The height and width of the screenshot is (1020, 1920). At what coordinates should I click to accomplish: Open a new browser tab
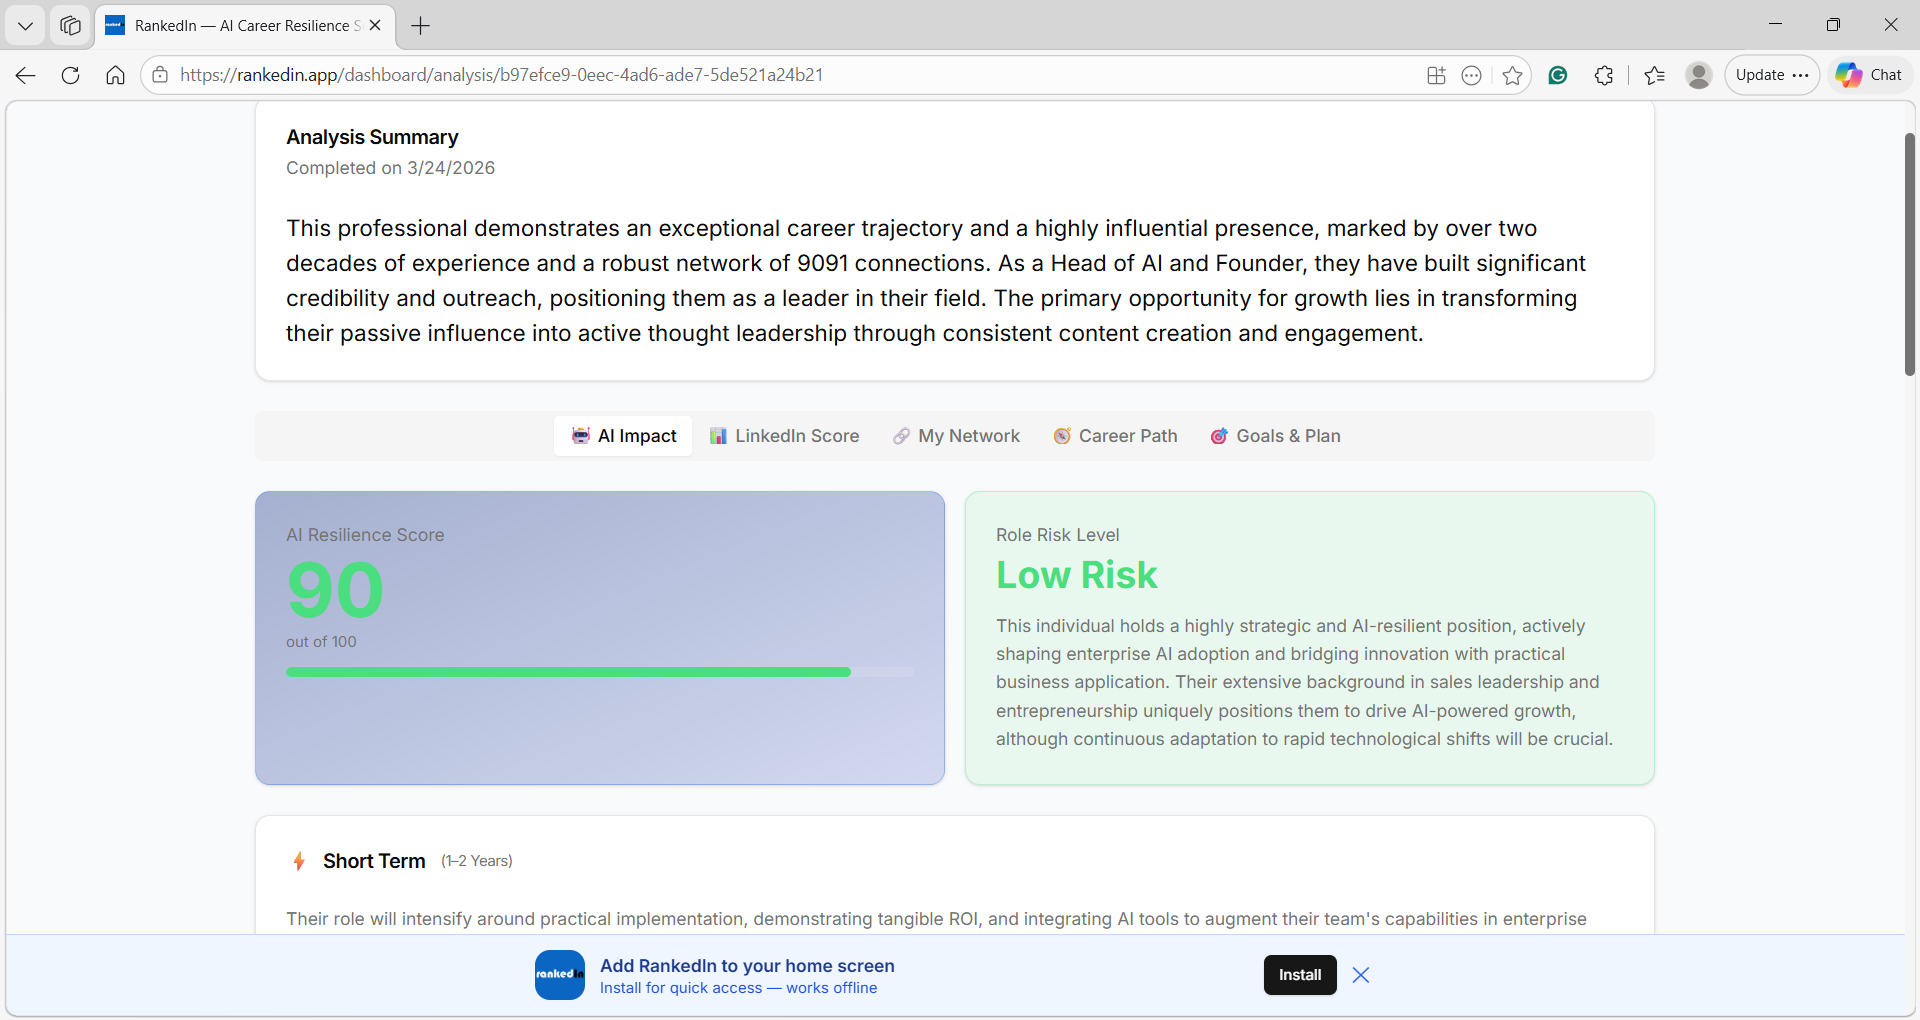(x=420, y=26)
